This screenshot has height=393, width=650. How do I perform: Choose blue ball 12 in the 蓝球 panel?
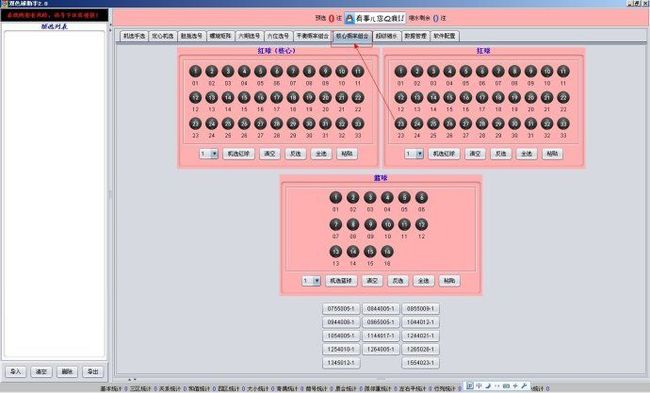(x=421, y=225)
